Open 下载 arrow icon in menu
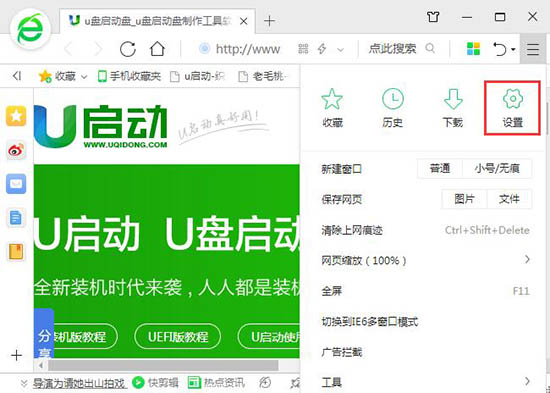550x393 pixels. (x=453, y=108)
